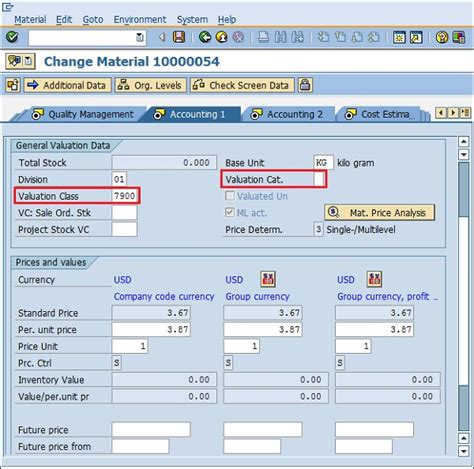Image resolution: width=474 pixels, height=469 pixels.
Task: Click the command field history arrow
Action: pyautogui.click(x=140, y=37)
